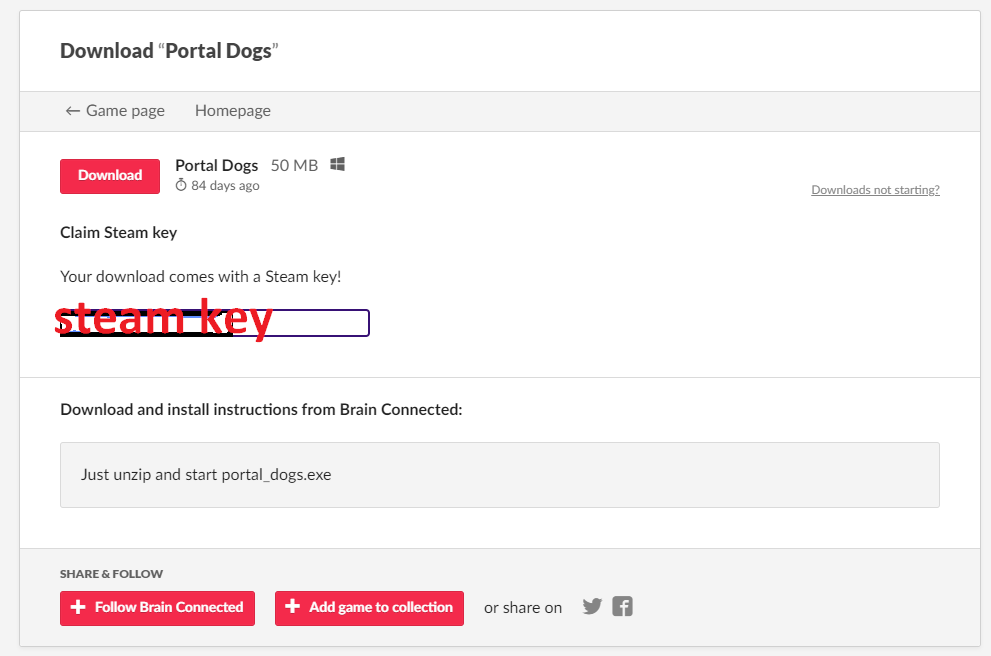Share on Facebook icon
Screen dimensions: 991x656
click(x=623, y=607)
